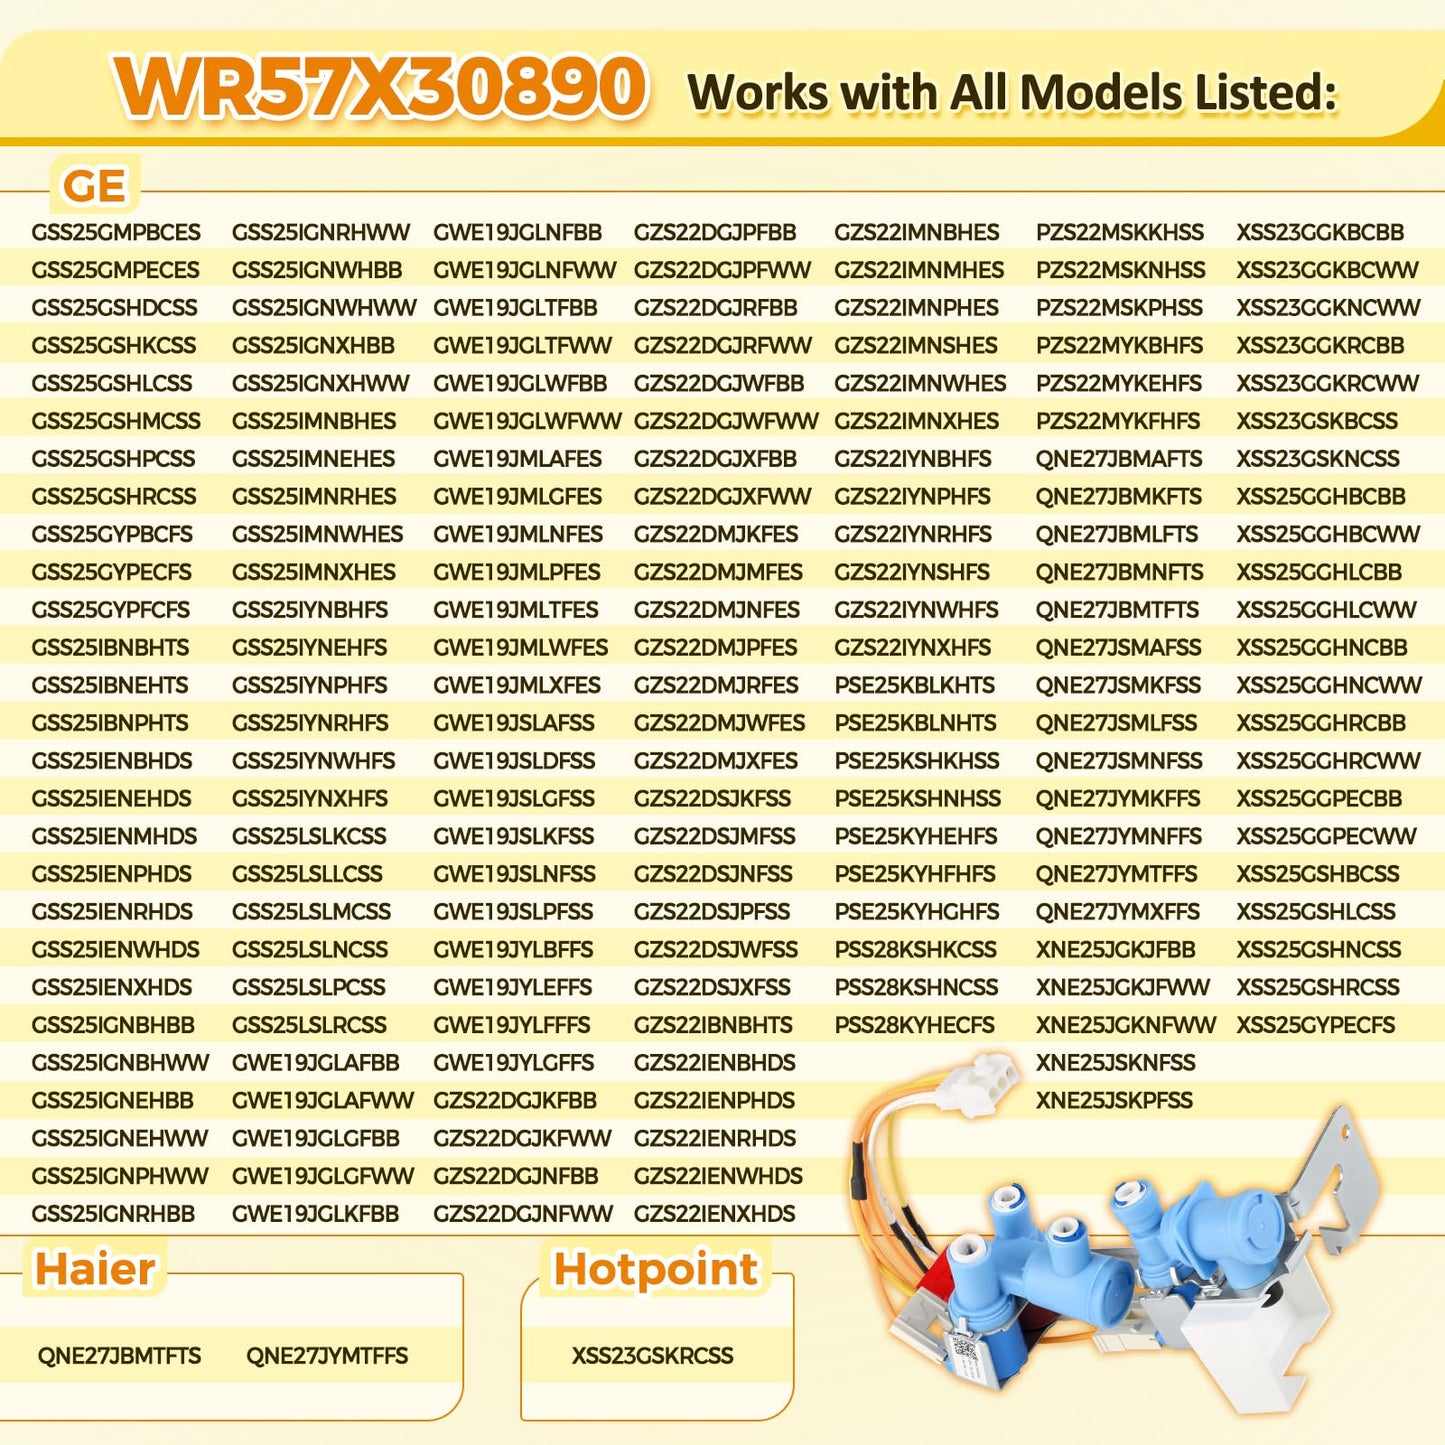Click model number GSS25IGNRHWW
1445x1445 pixels.
point(321,232)
